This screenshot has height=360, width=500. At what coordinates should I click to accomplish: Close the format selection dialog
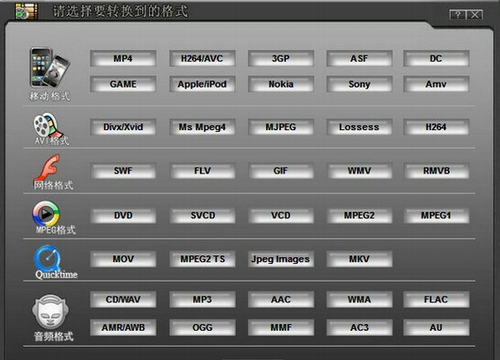475,14
